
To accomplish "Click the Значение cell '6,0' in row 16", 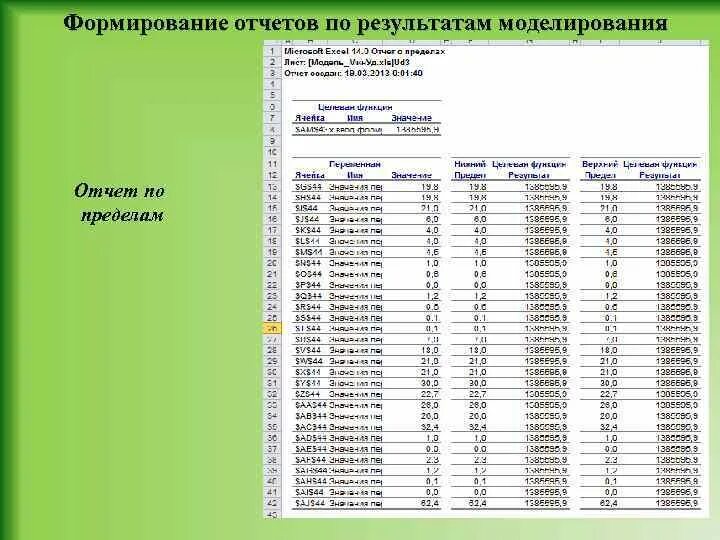I will click(x=432, y=219).
